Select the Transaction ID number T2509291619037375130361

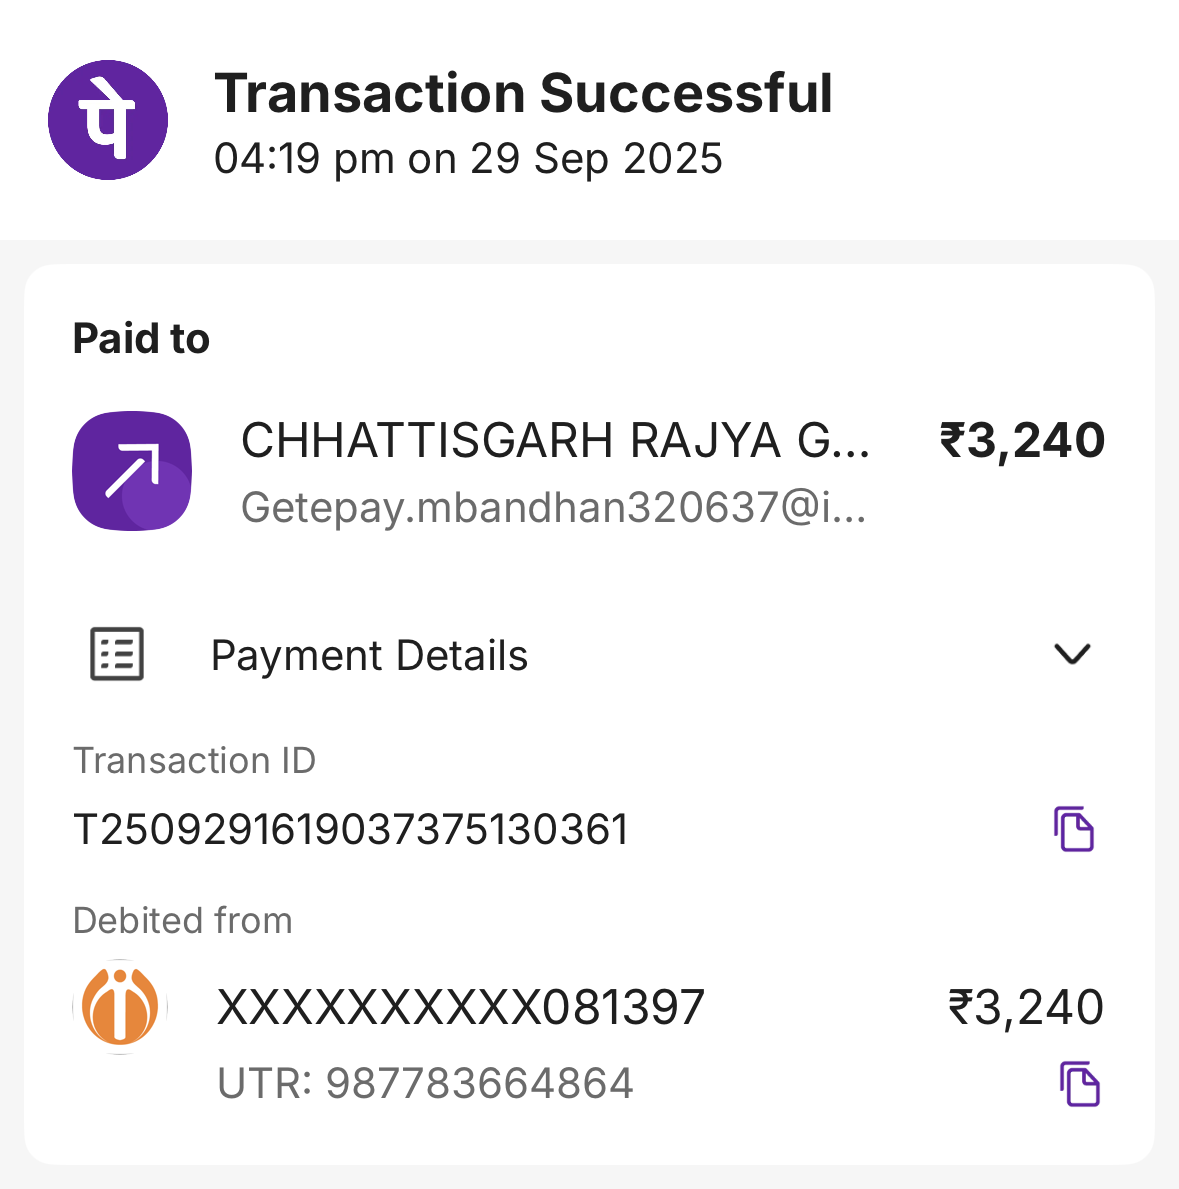[351, 830]
